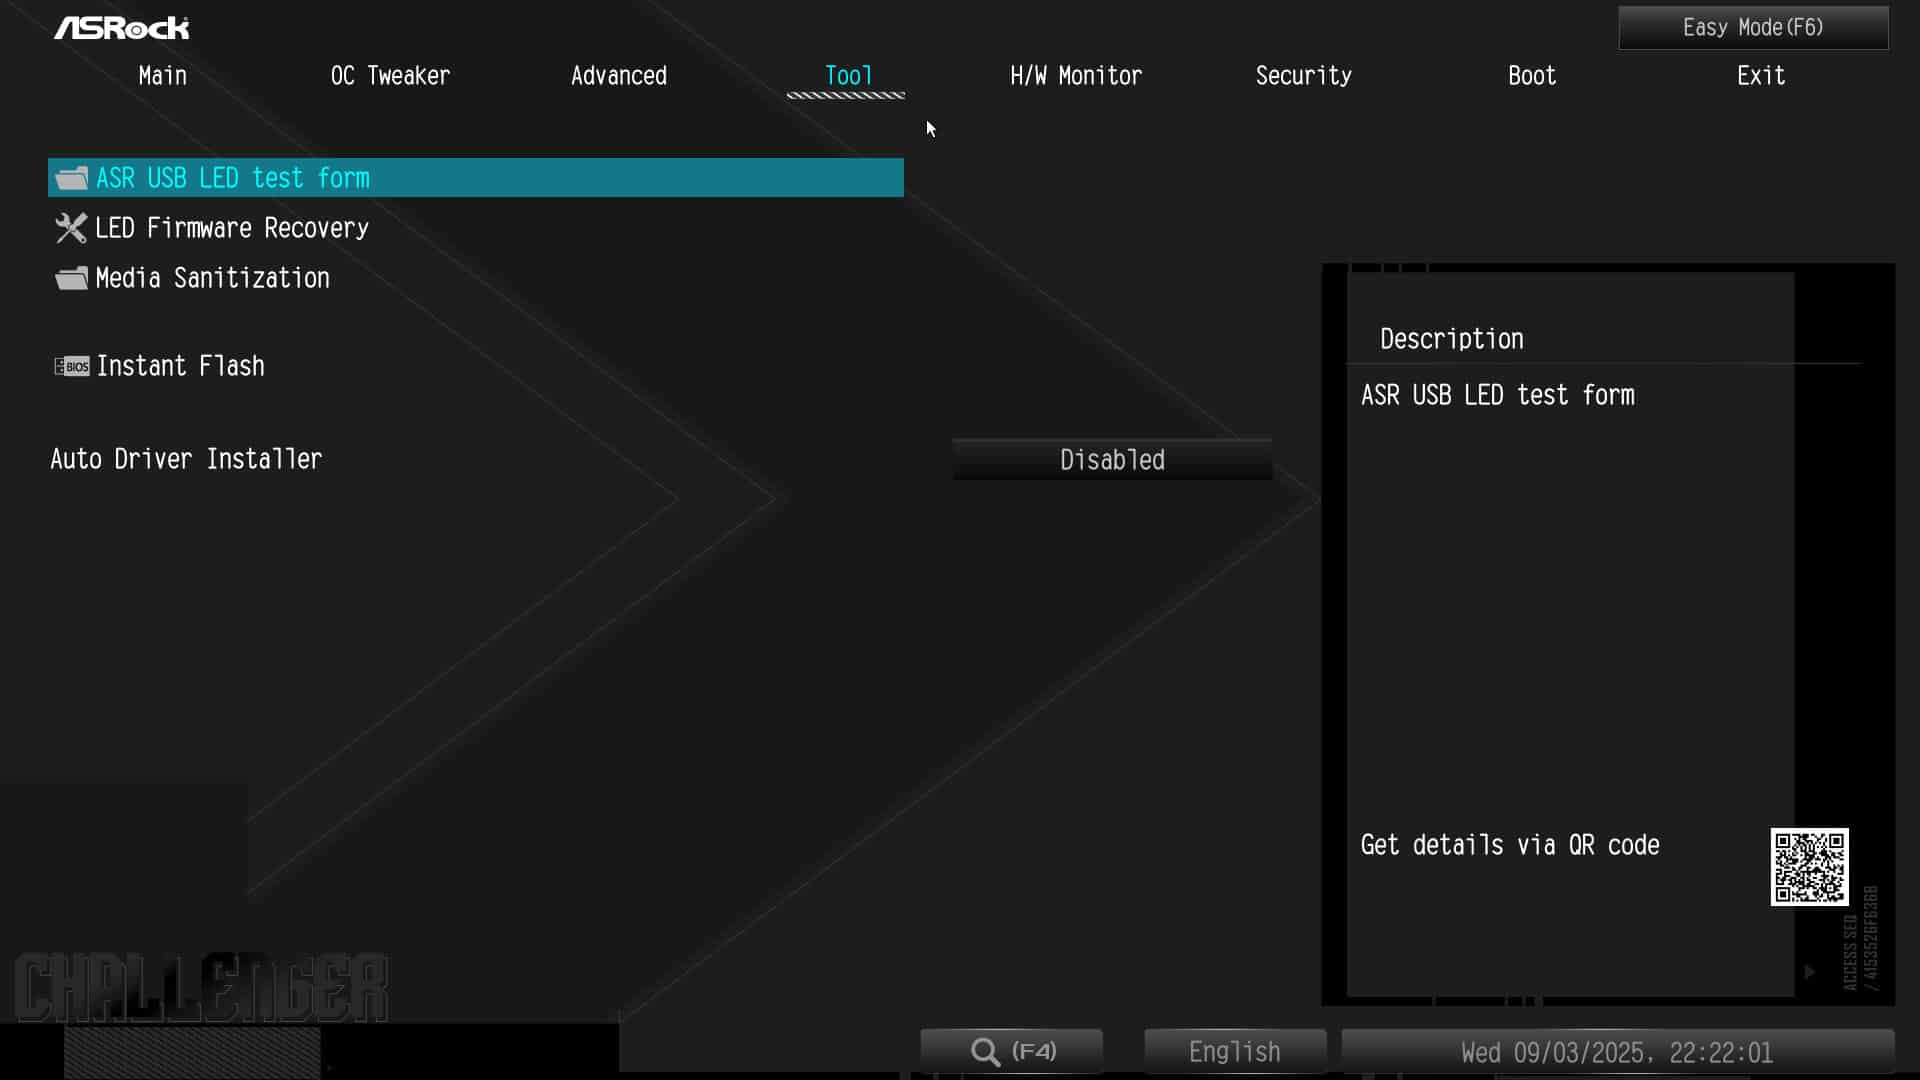Click the LED Firmware Recovery tools icon
The image size is (1920, 1080).
click(x=71, y=228)
